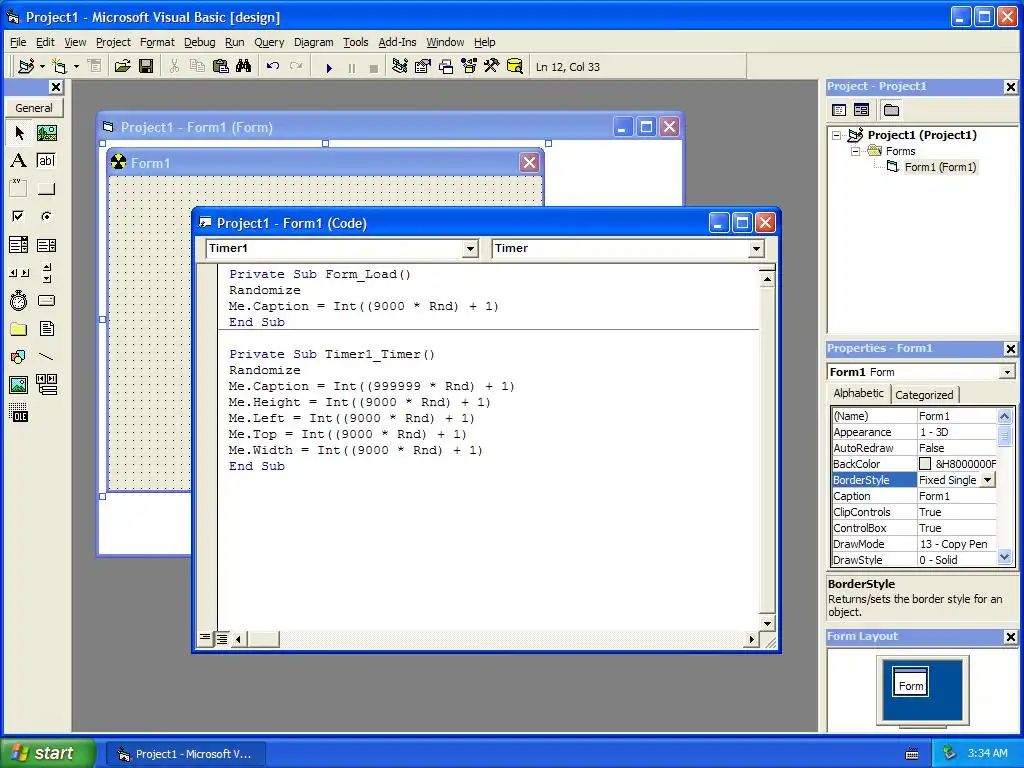Open the Project menu
1024x768 pixels.
pyautogui.click(x=113, y=42)
